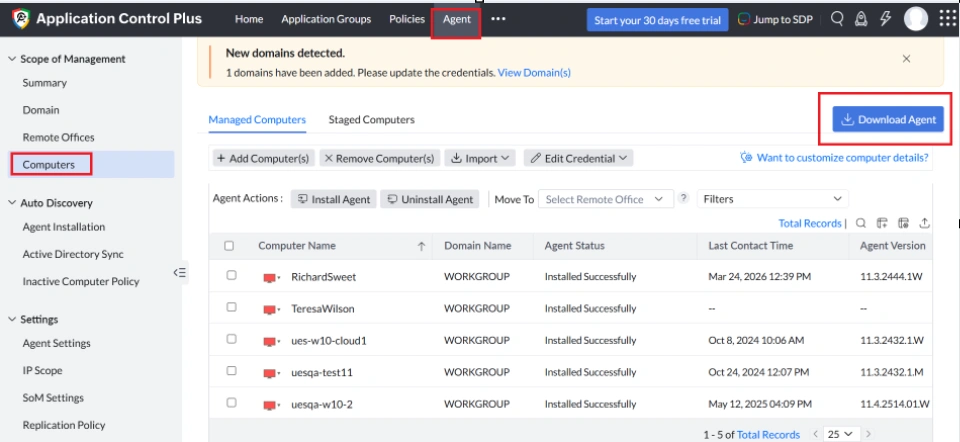Click the ues-w10-cloud1 computer icon
Screen dimensions: 960x442
[x=269, y=342]
